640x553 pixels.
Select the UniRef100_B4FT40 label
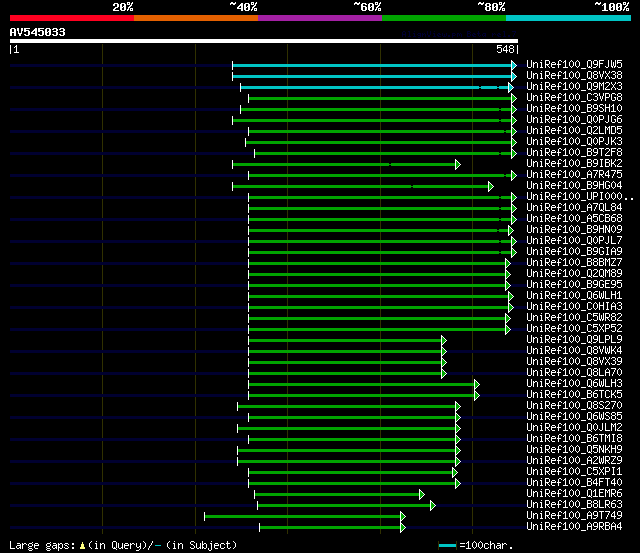point(574,483)
